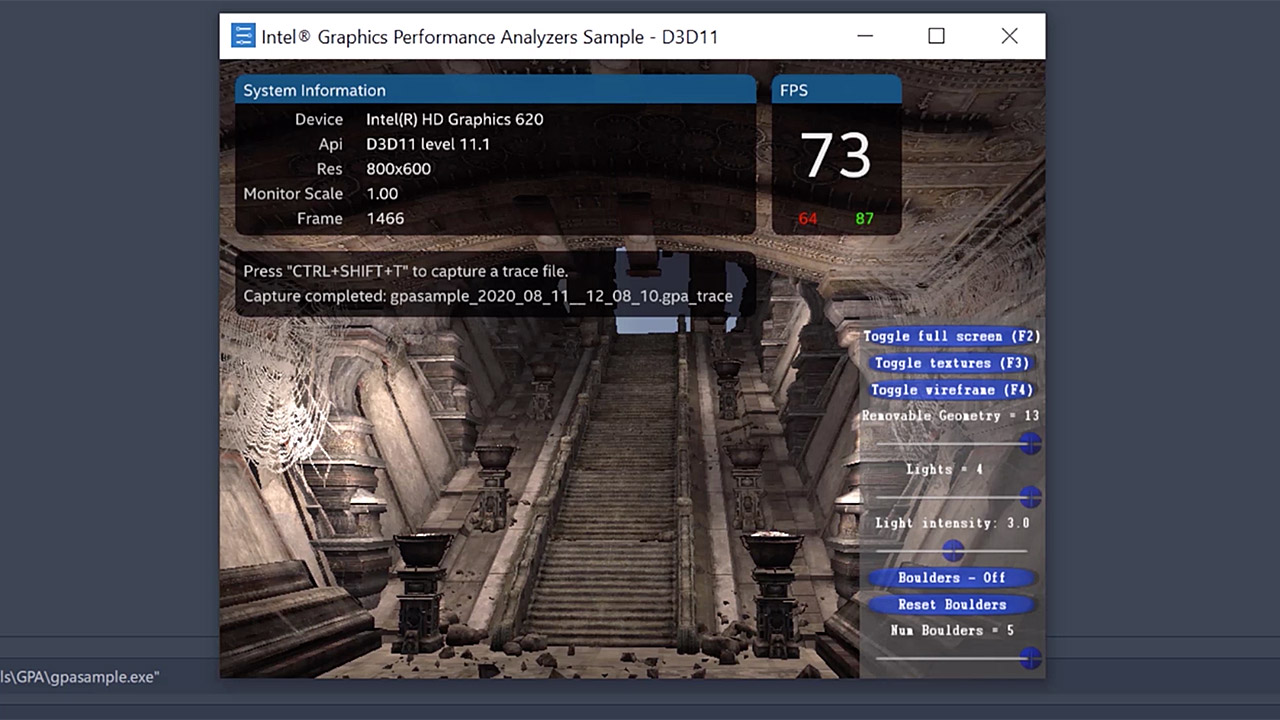The image size is (1280, 720).
Task: Toggle textures rendering off
Action: click(951, 363)
